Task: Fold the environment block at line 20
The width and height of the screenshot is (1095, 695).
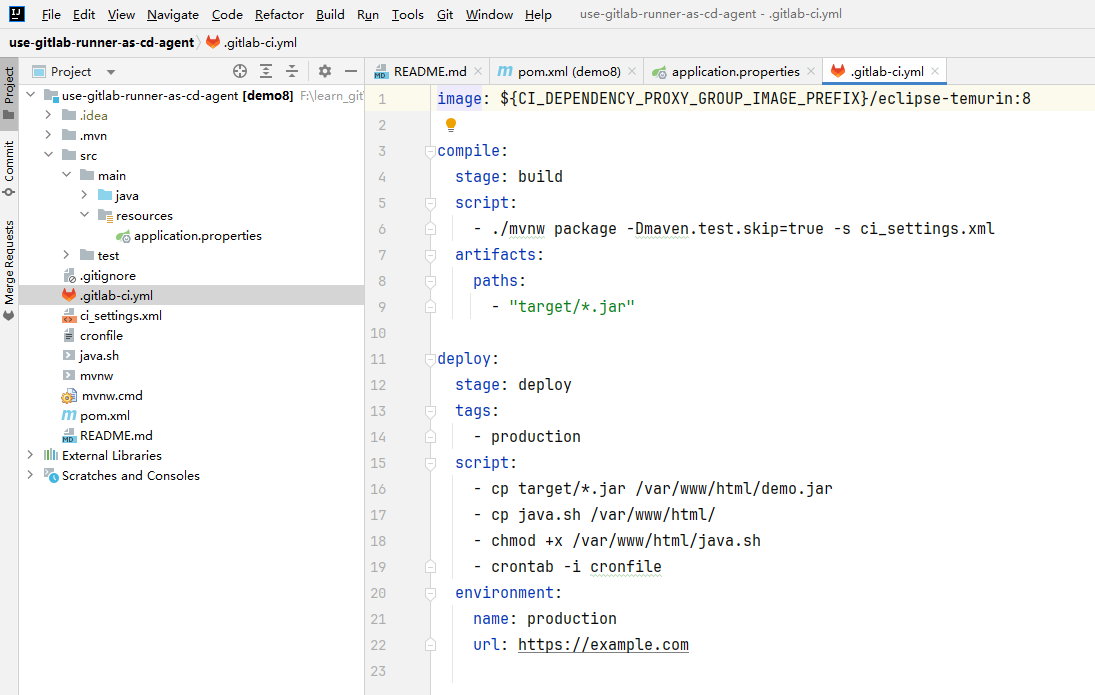Action: coord(430,593)
